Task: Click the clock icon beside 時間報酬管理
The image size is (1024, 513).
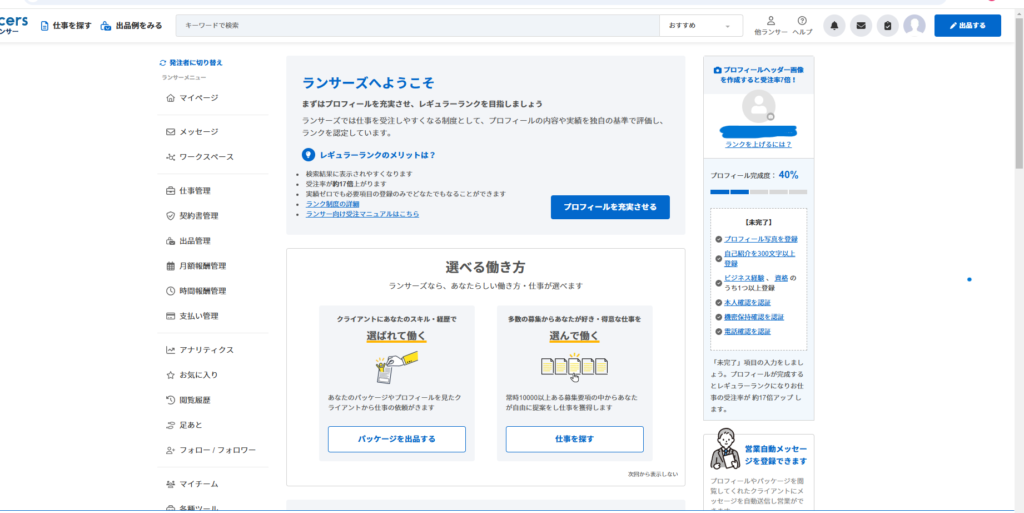Action: coord(170,291)
